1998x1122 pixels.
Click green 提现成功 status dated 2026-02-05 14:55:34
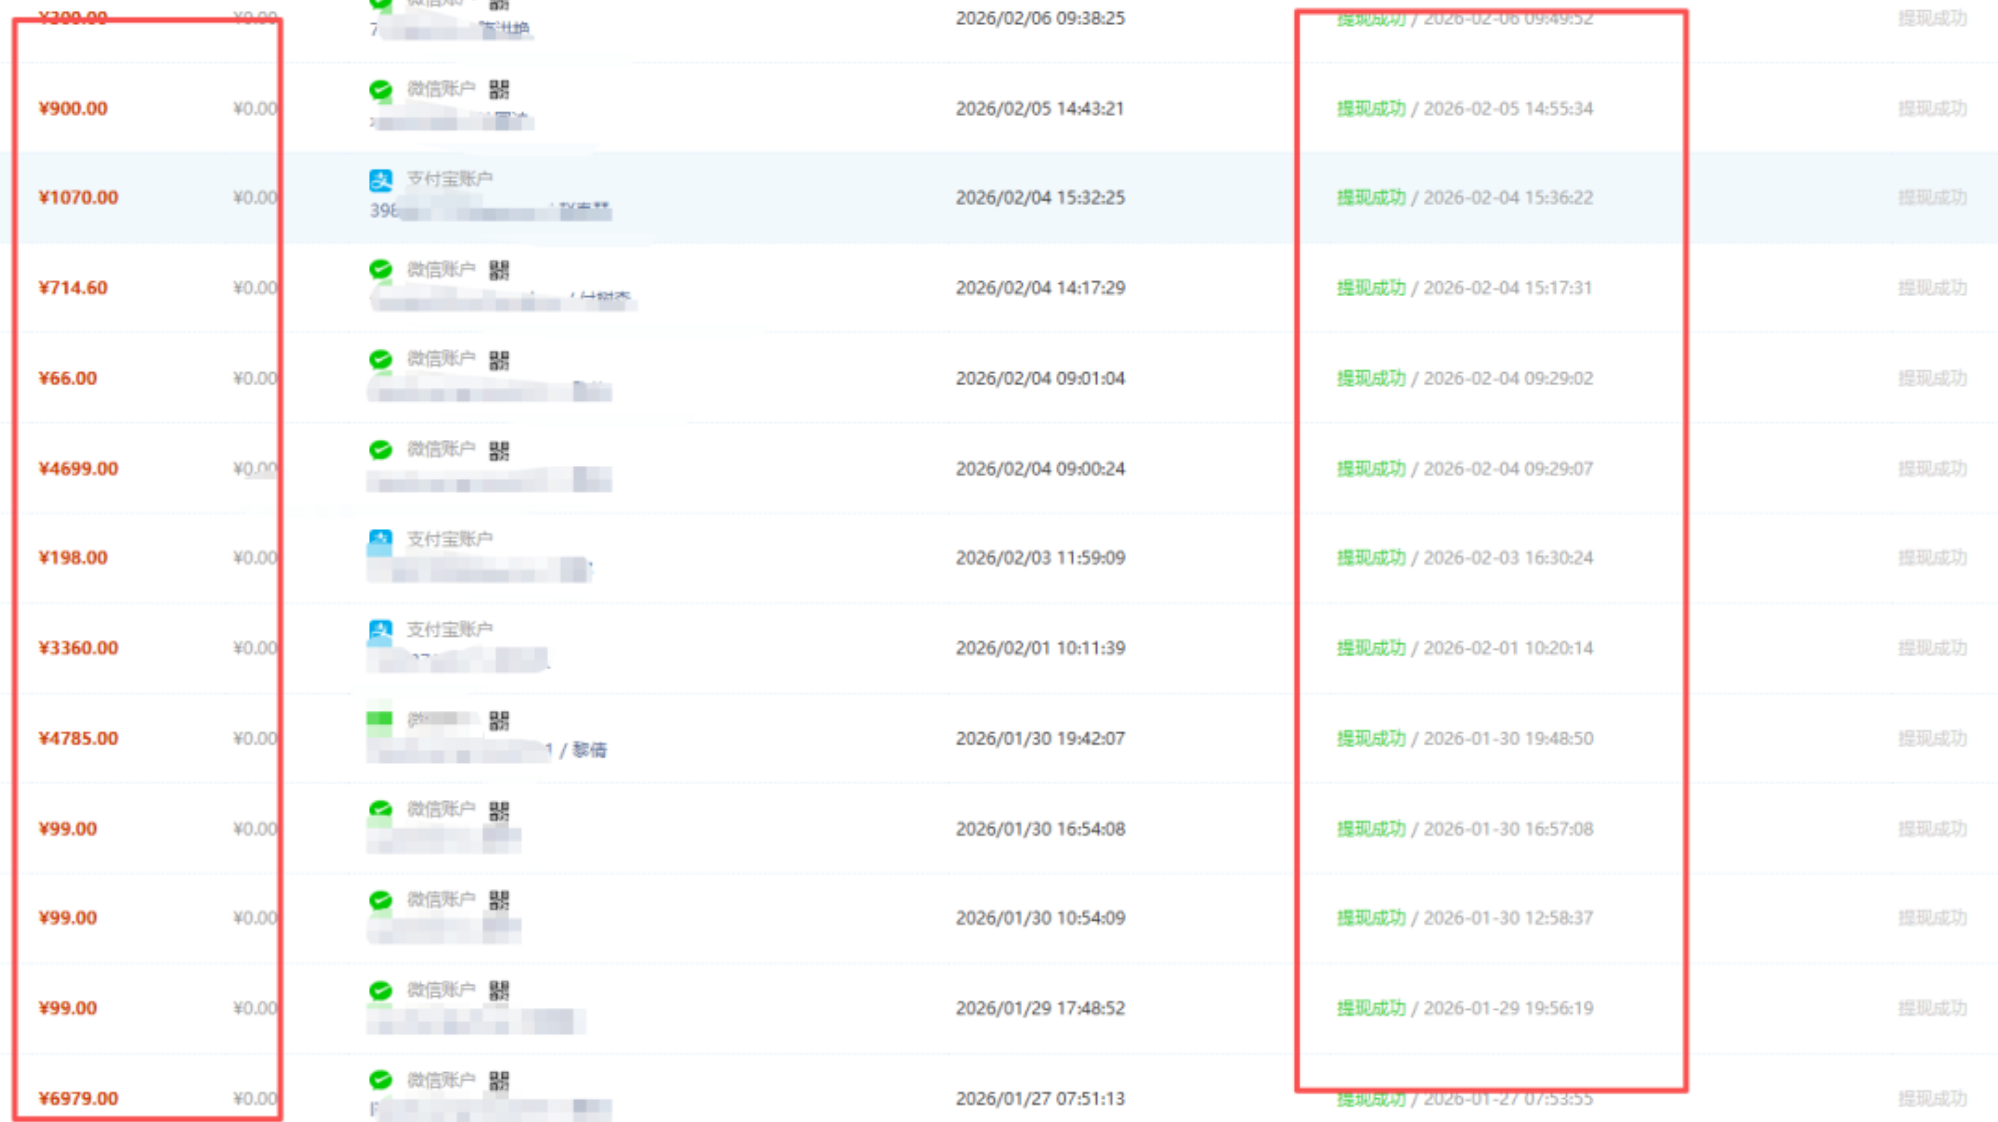[1370, 108]
